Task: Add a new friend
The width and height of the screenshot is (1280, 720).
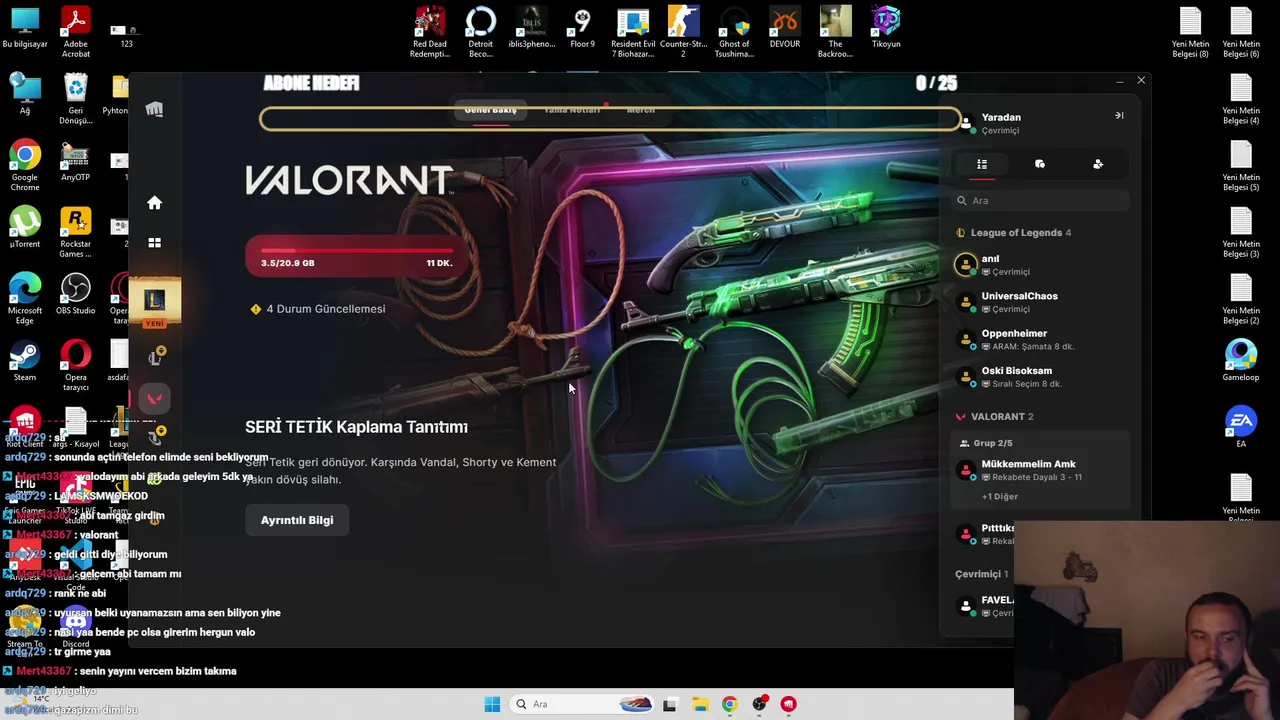Action: point(1098,164)
